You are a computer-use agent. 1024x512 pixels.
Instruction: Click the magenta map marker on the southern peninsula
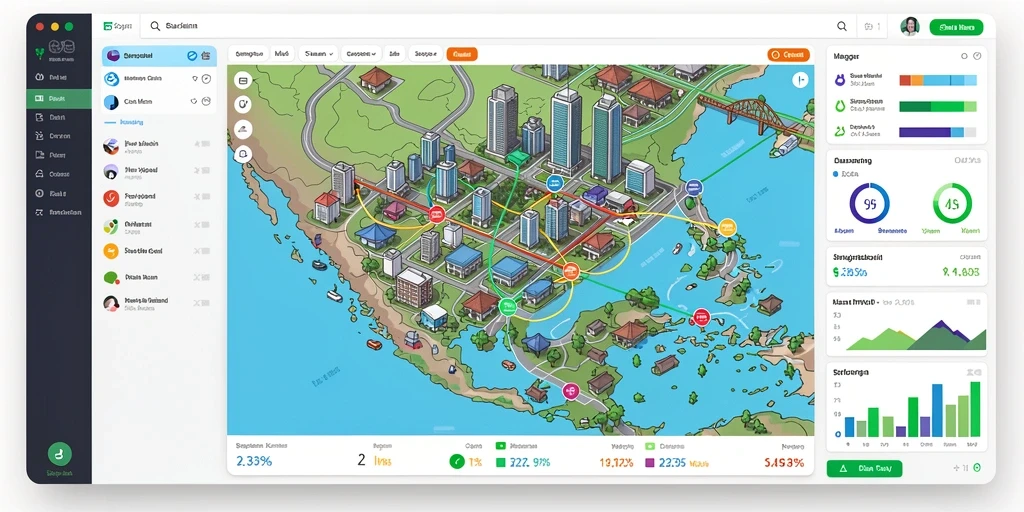coord(570,391)
